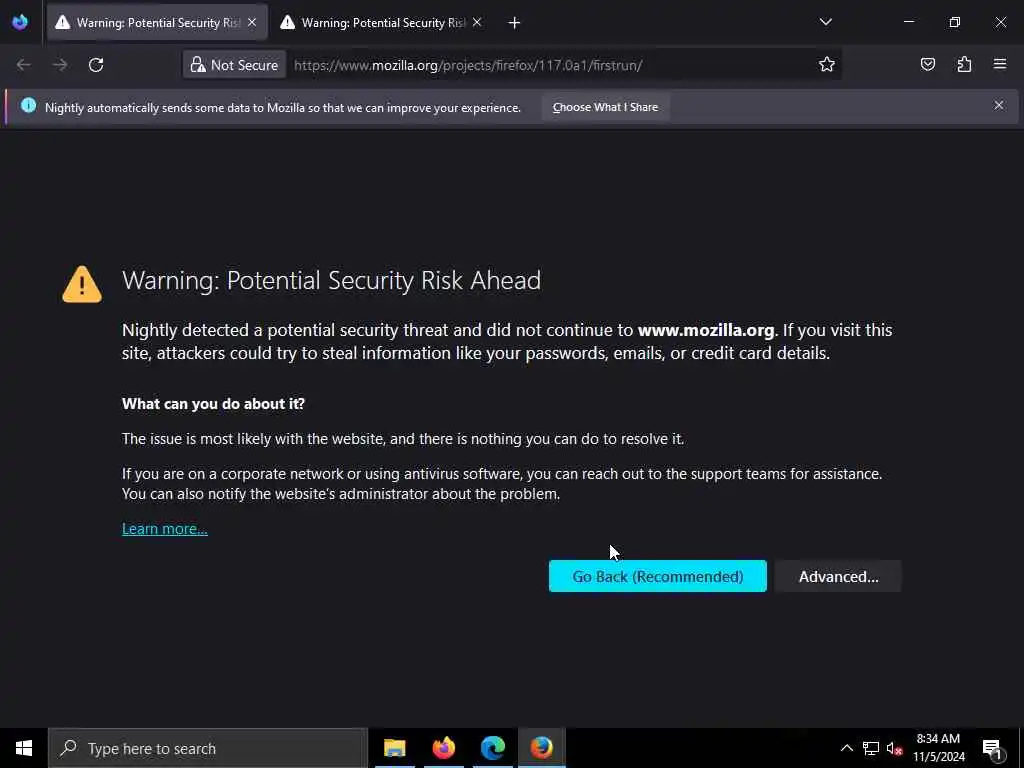Click the What can you do about it? text

click(214, 404)
